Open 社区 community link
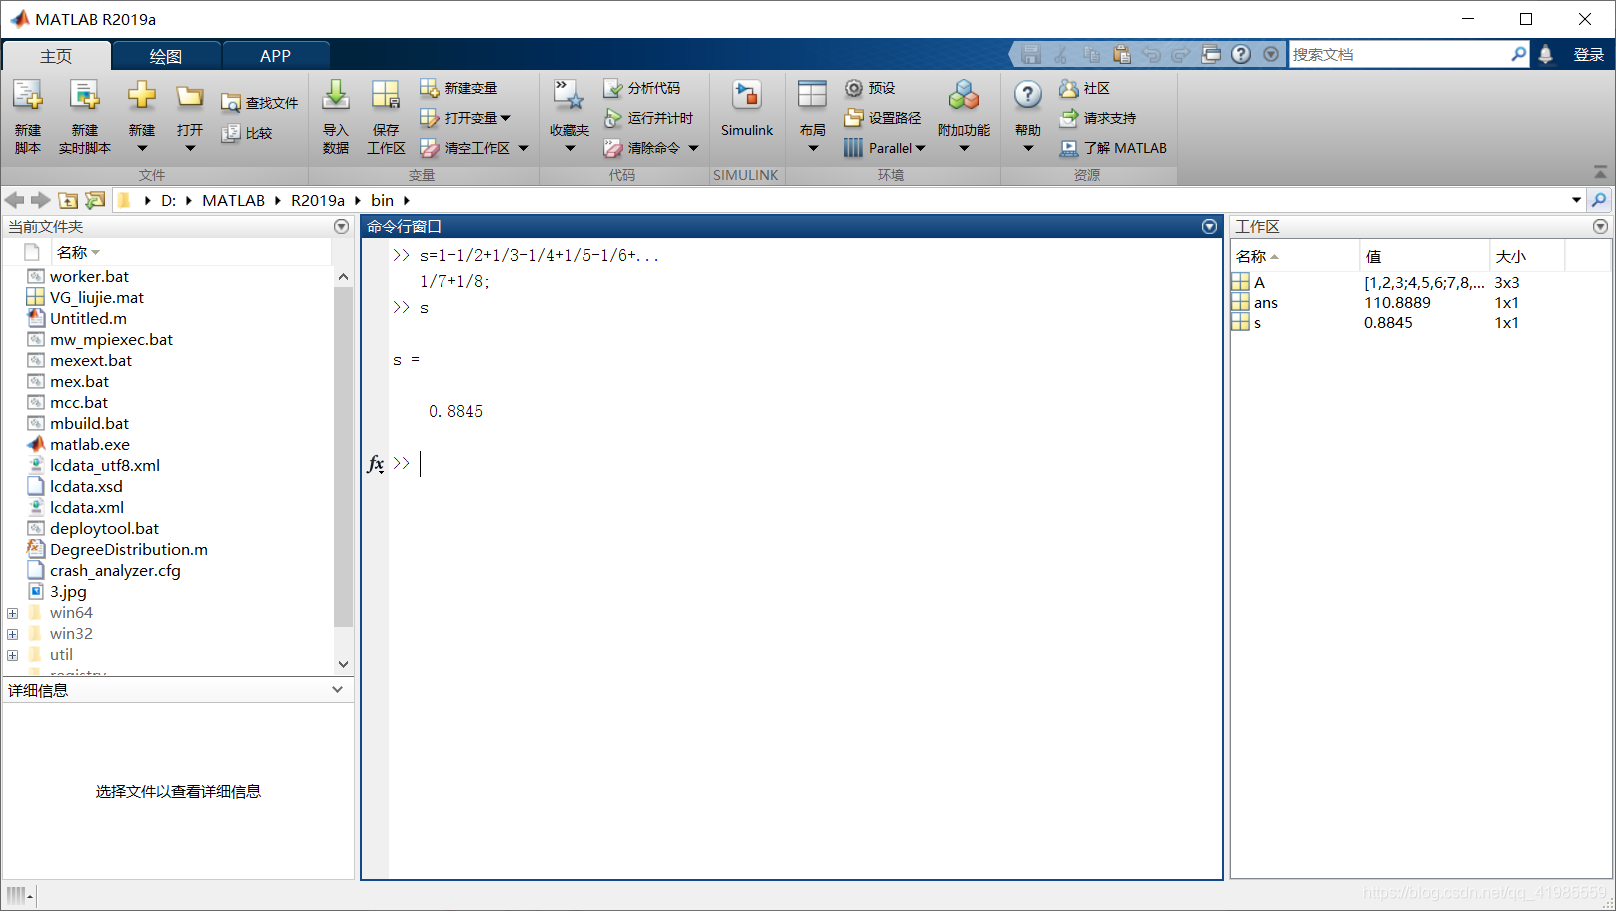This screenshot has height=911, width=1616. coord(1085,88)
